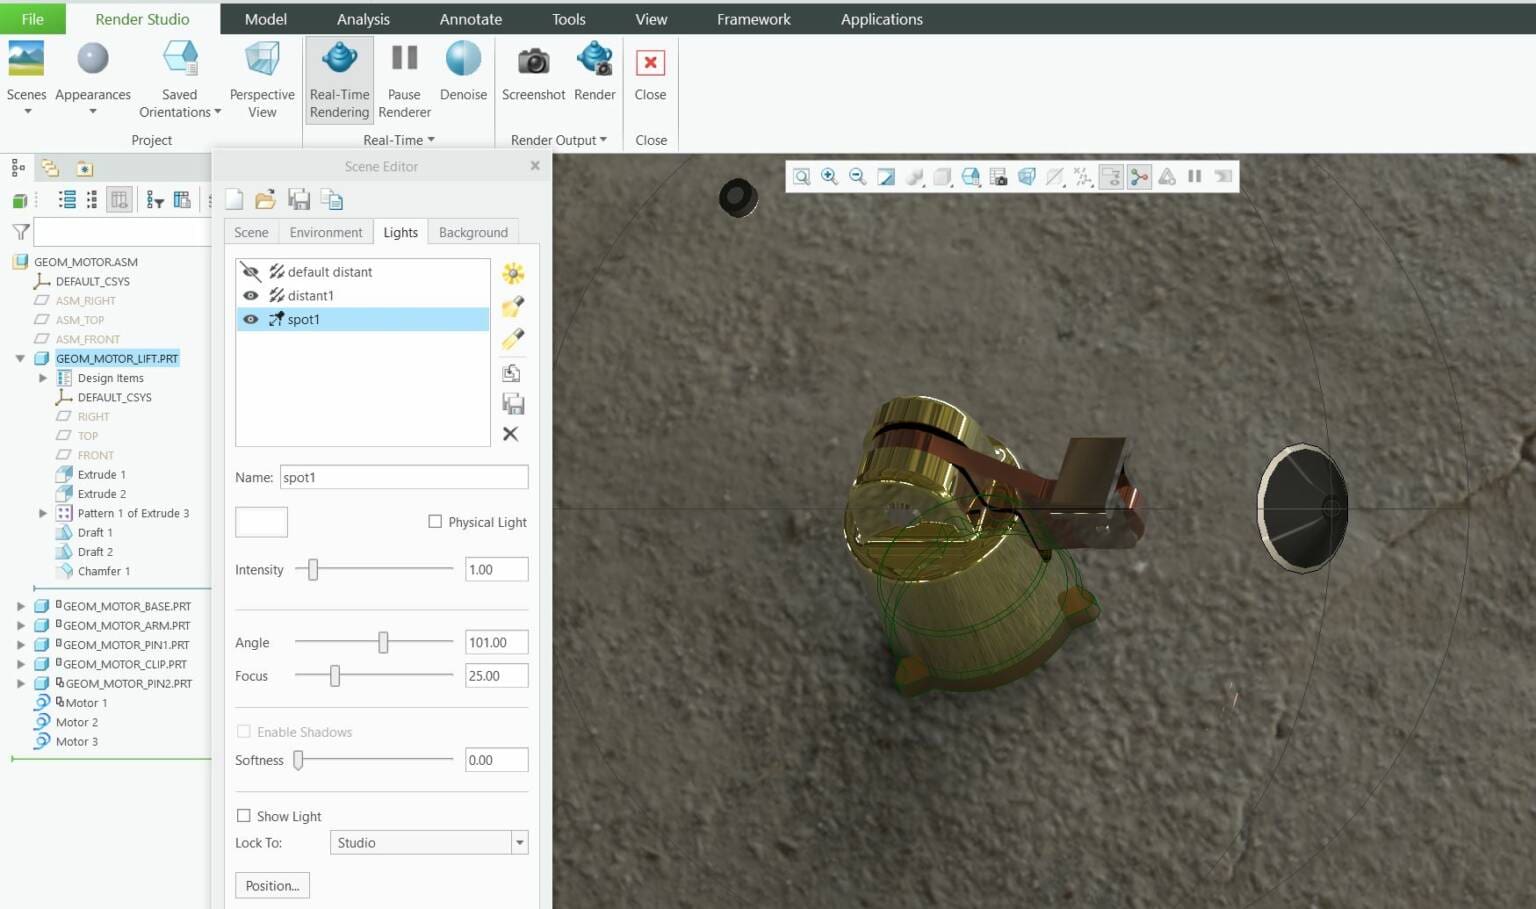Open the Environment tab in Scene Editor
1536x909 pixels.
(x=326, y=232)
